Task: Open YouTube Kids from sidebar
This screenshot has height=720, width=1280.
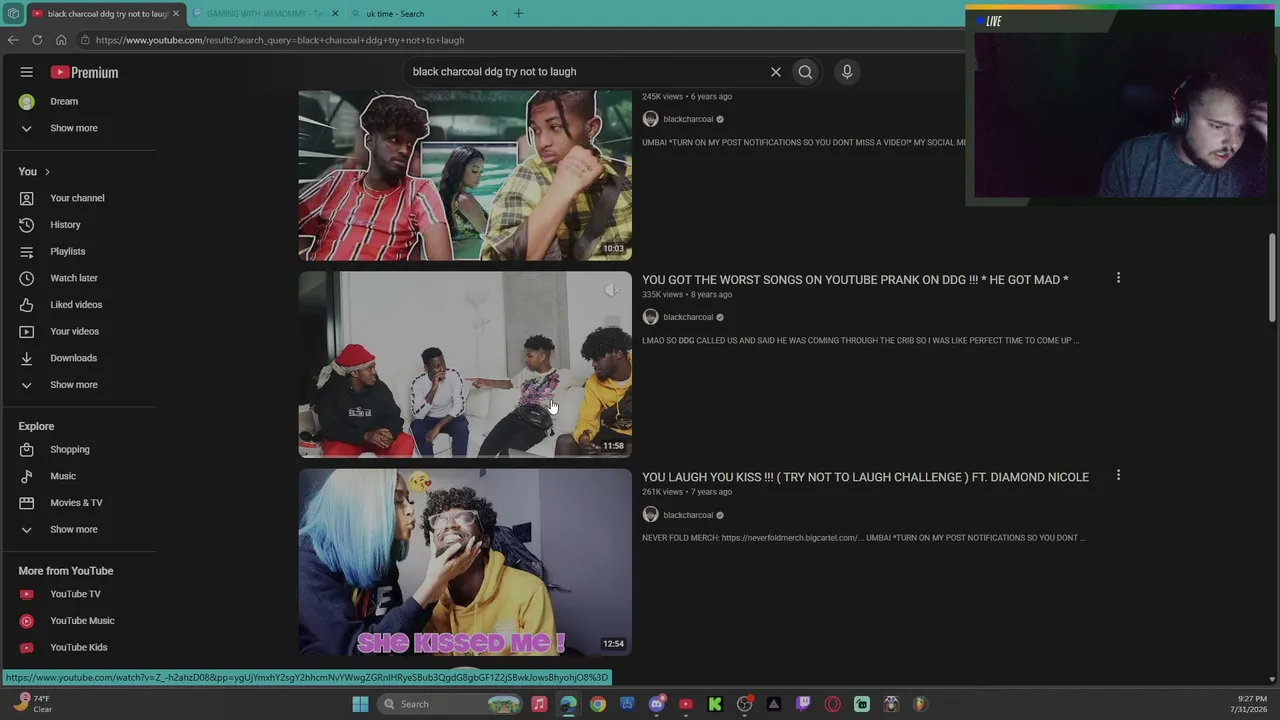Action: pyautogui.click(x=79, y=647)
